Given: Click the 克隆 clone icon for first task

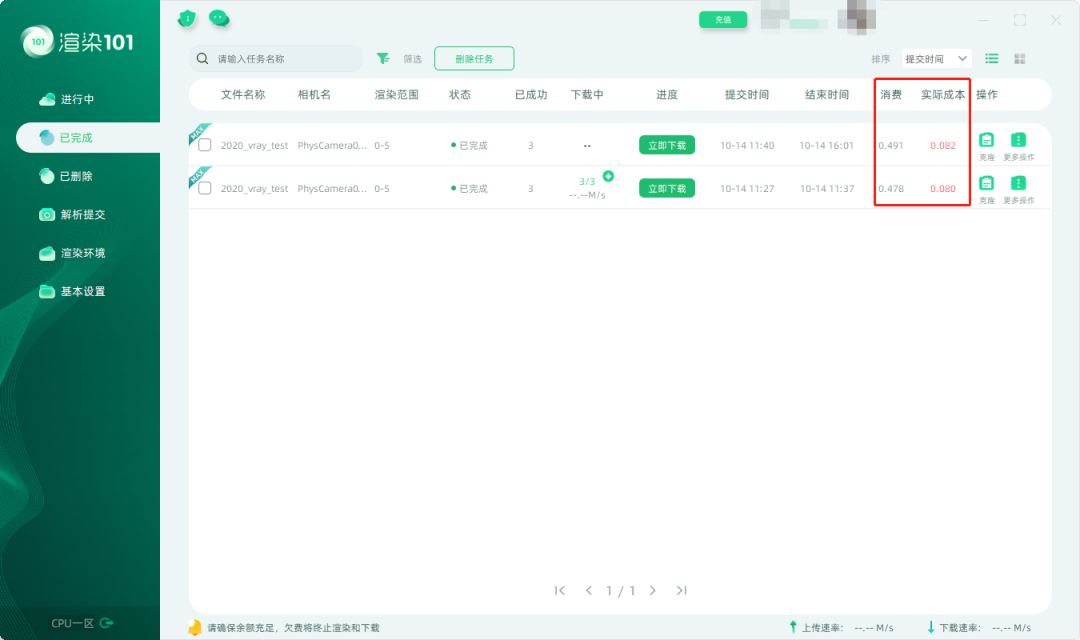Looking at the screenshot, I should tap(986, 139).
